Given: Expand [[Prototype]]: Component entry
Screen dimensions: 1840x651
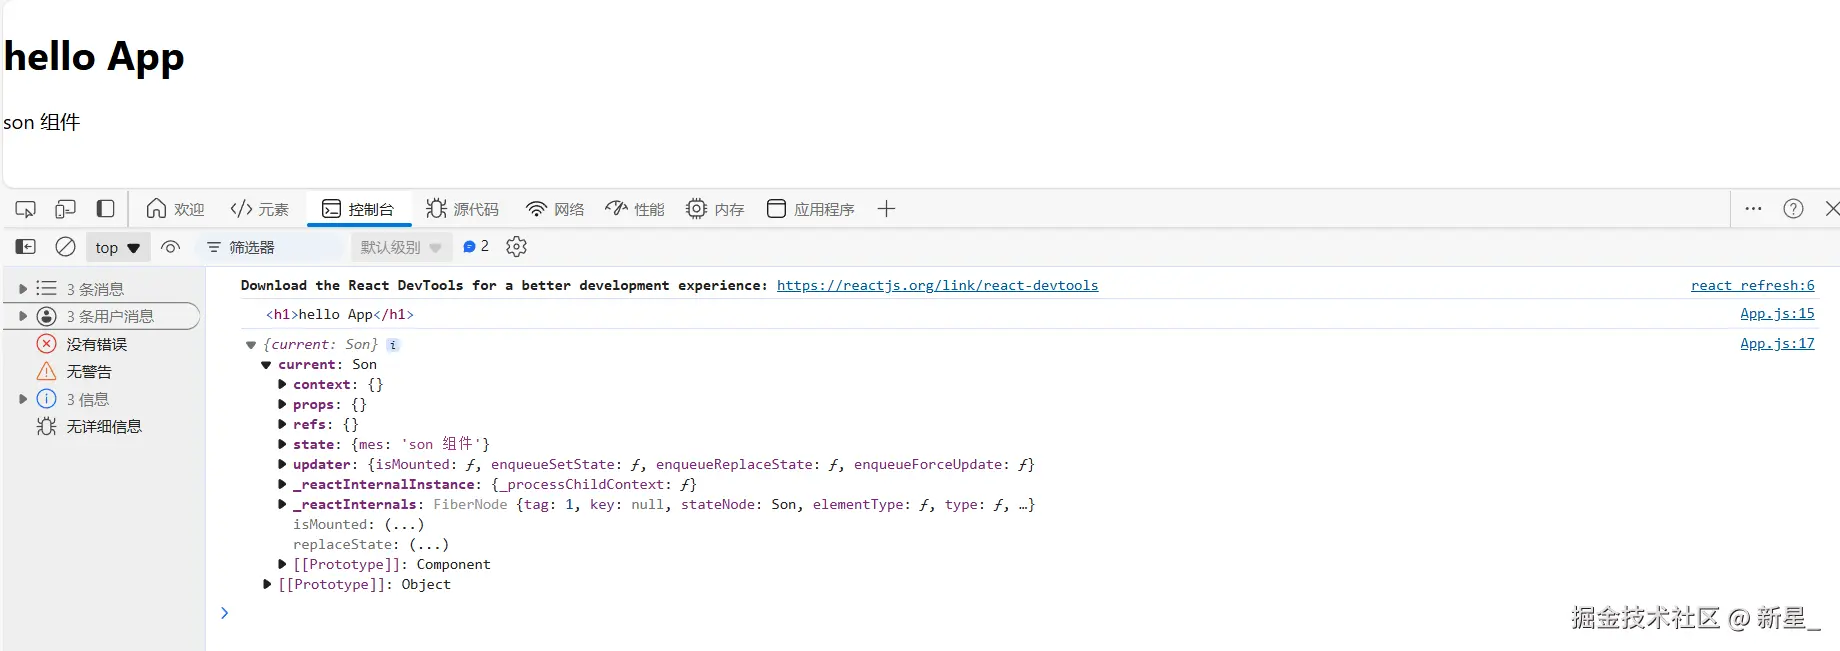Looking at the screenshot, I should click(x=282, y=565).
